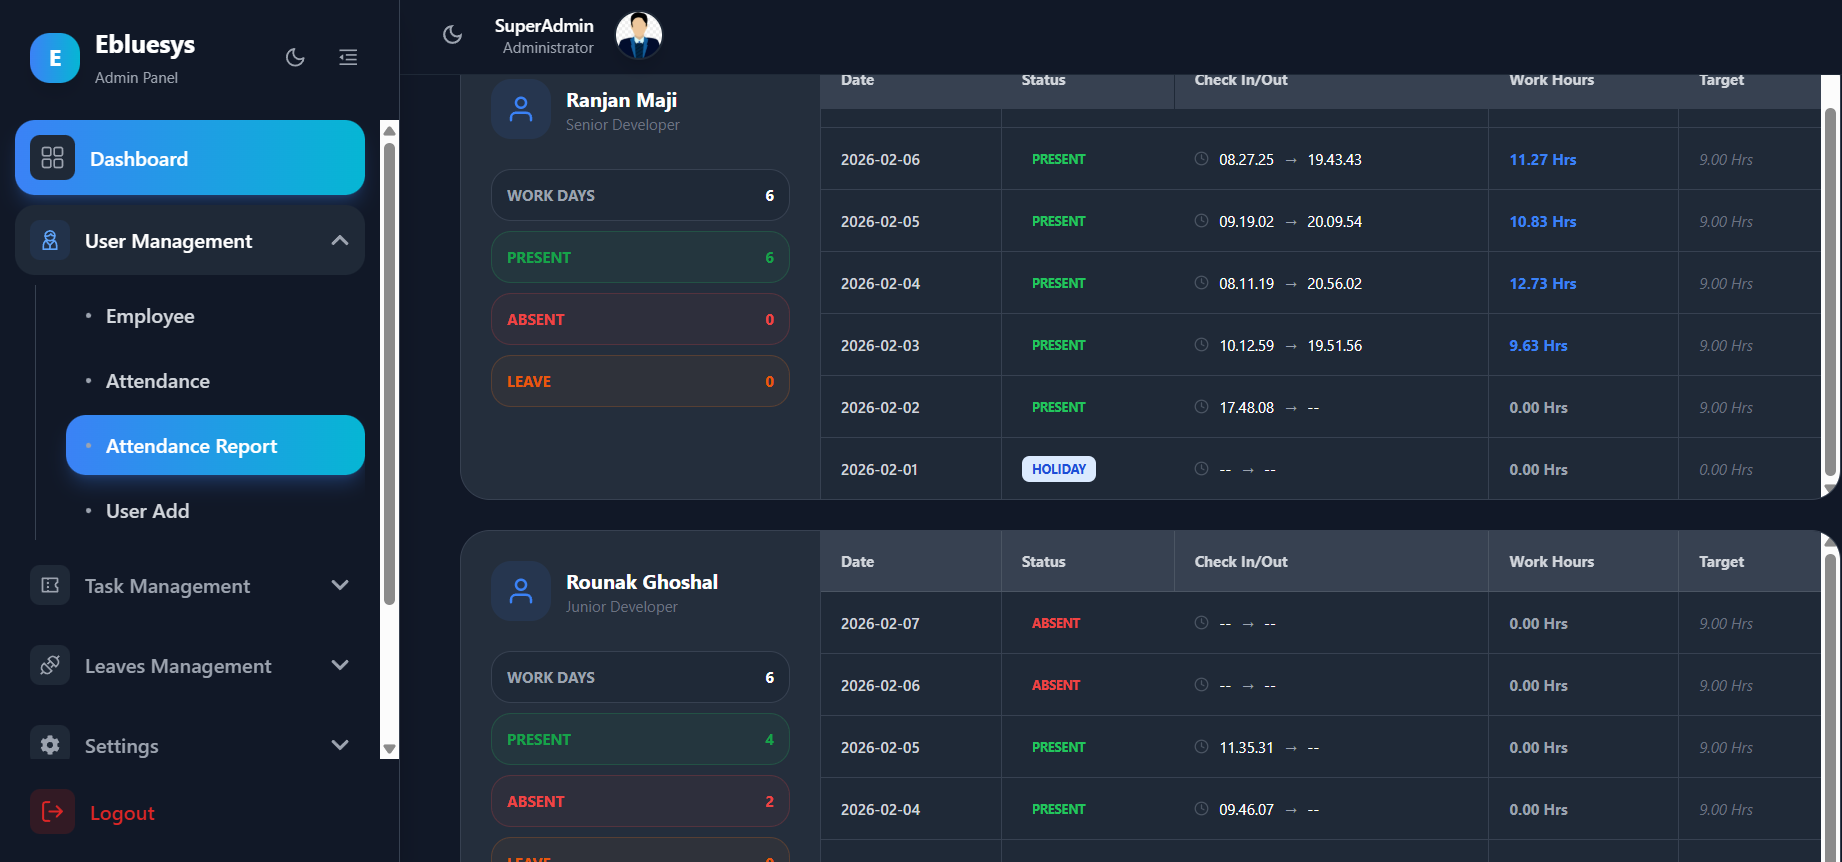The width and height of the screenshot is (1842, 862).
Task: Collapse the User Management section
Action: tap(340, 241)
